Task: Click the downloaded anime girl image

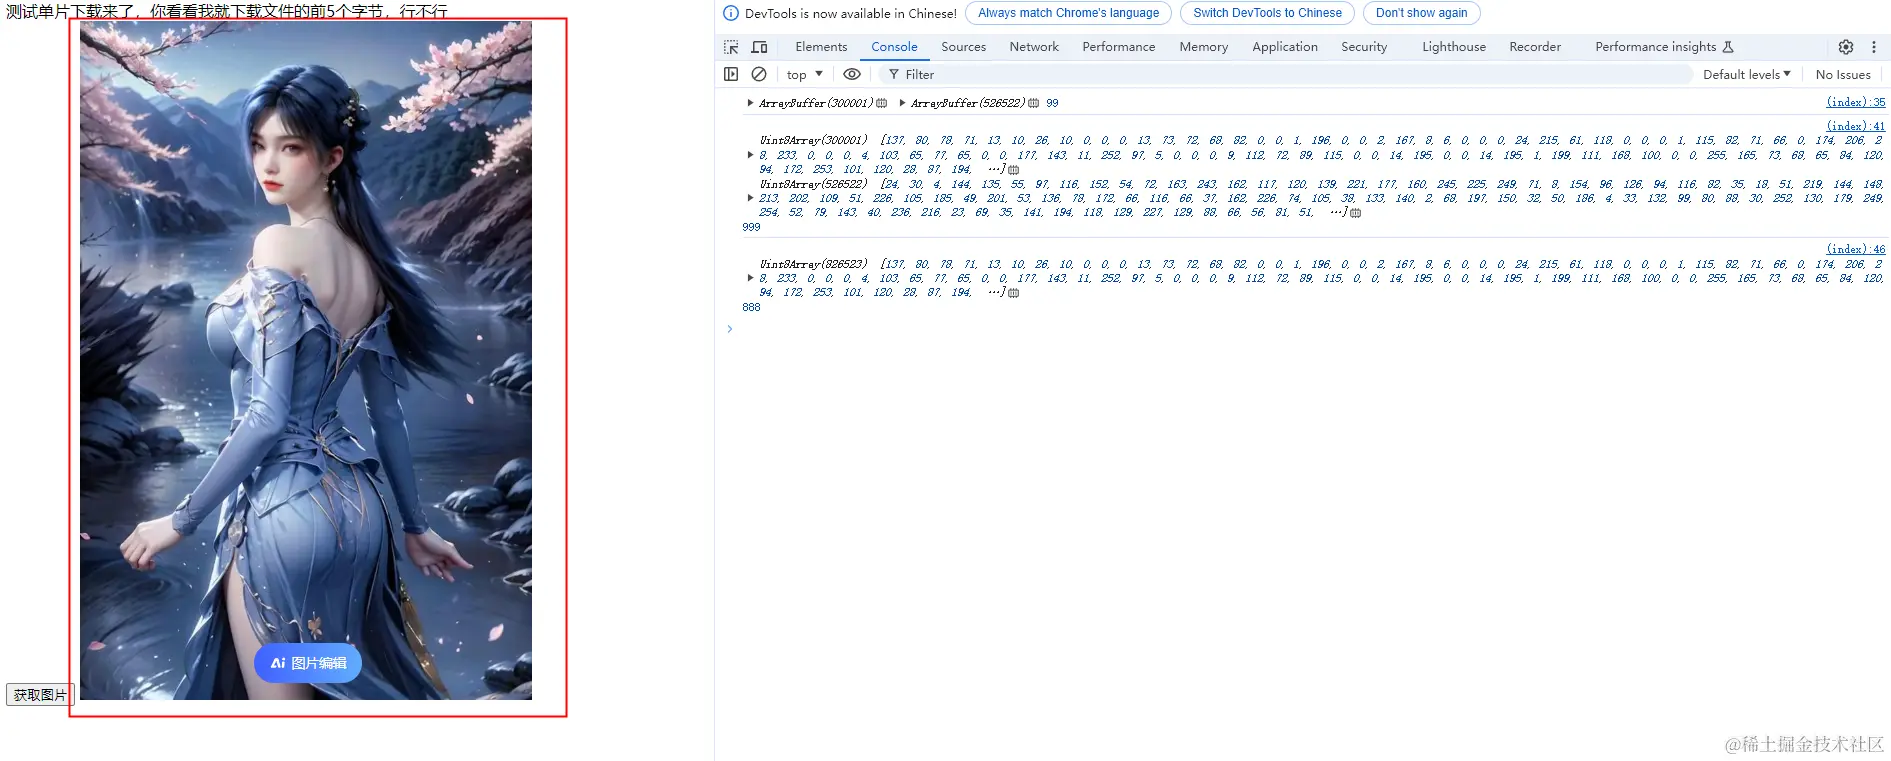Action: pyautogui.click(x=306, y=360)
